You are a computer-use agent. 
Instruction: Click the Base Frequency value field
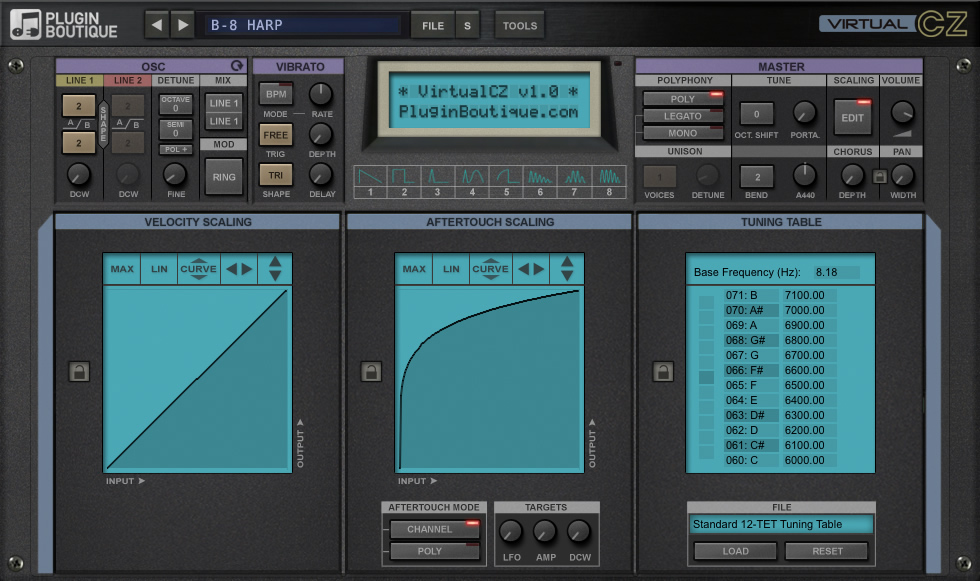836,272
